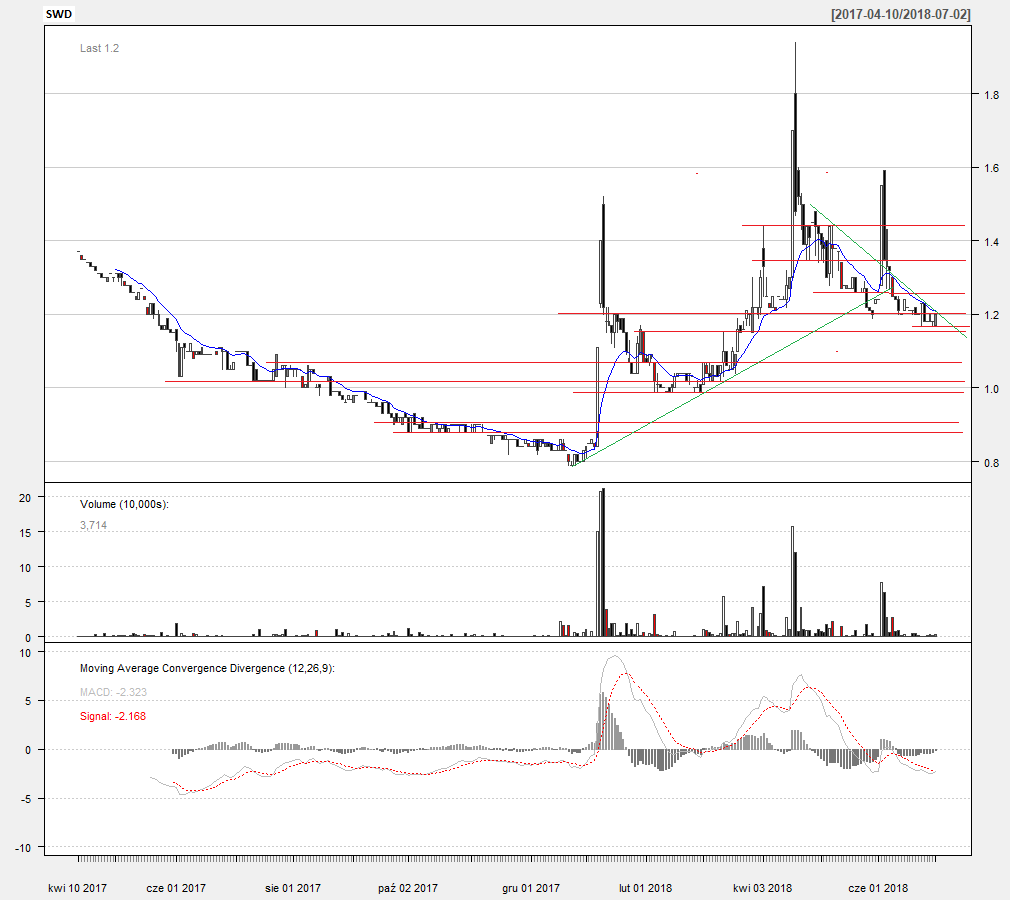Click the 'Signal: -2.168' value

[x=113, y=716]
